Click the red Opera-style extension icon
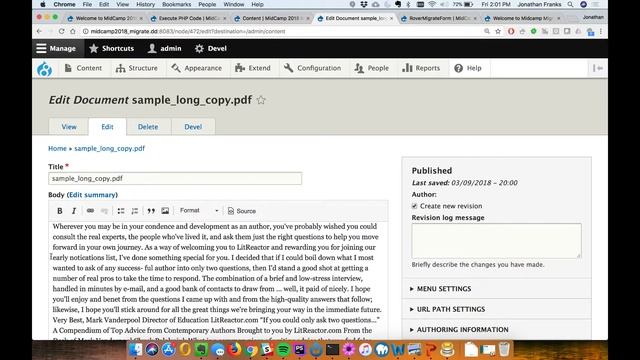640x360 pixels. coord(511,31)
